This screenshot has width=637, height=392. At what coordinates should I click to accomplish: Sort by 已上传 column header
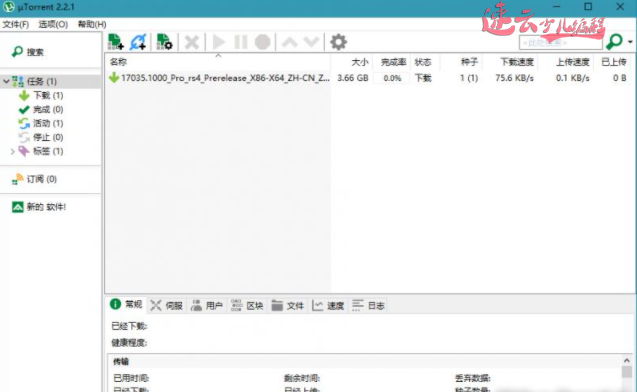pyautogui.click(x=613, y=62)
